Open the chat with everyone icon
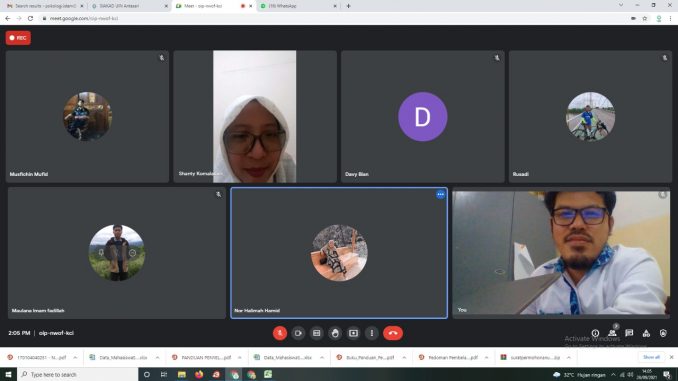678x381 pixels. tap(629, 333)
